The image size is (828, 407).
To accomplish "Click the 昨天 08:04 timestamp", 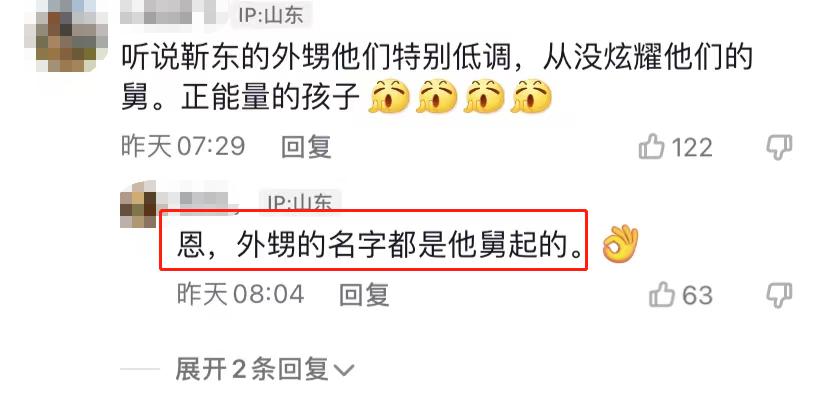I will [241, 294].
